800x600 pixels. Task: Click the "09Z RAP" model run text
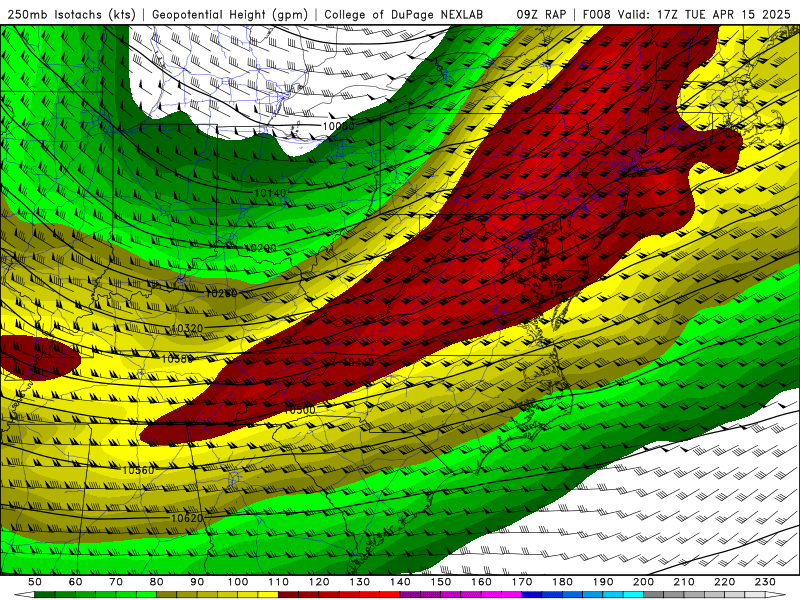pos(541,14)
